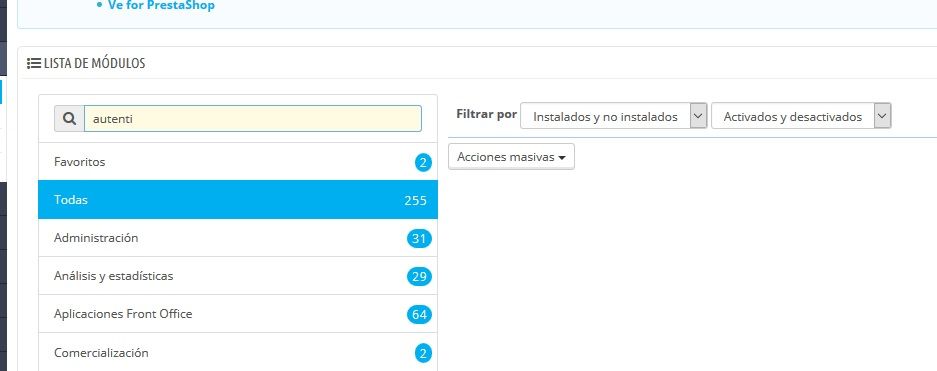Select the Todas category
Screen dimensions: 937x371
point(238,200)
